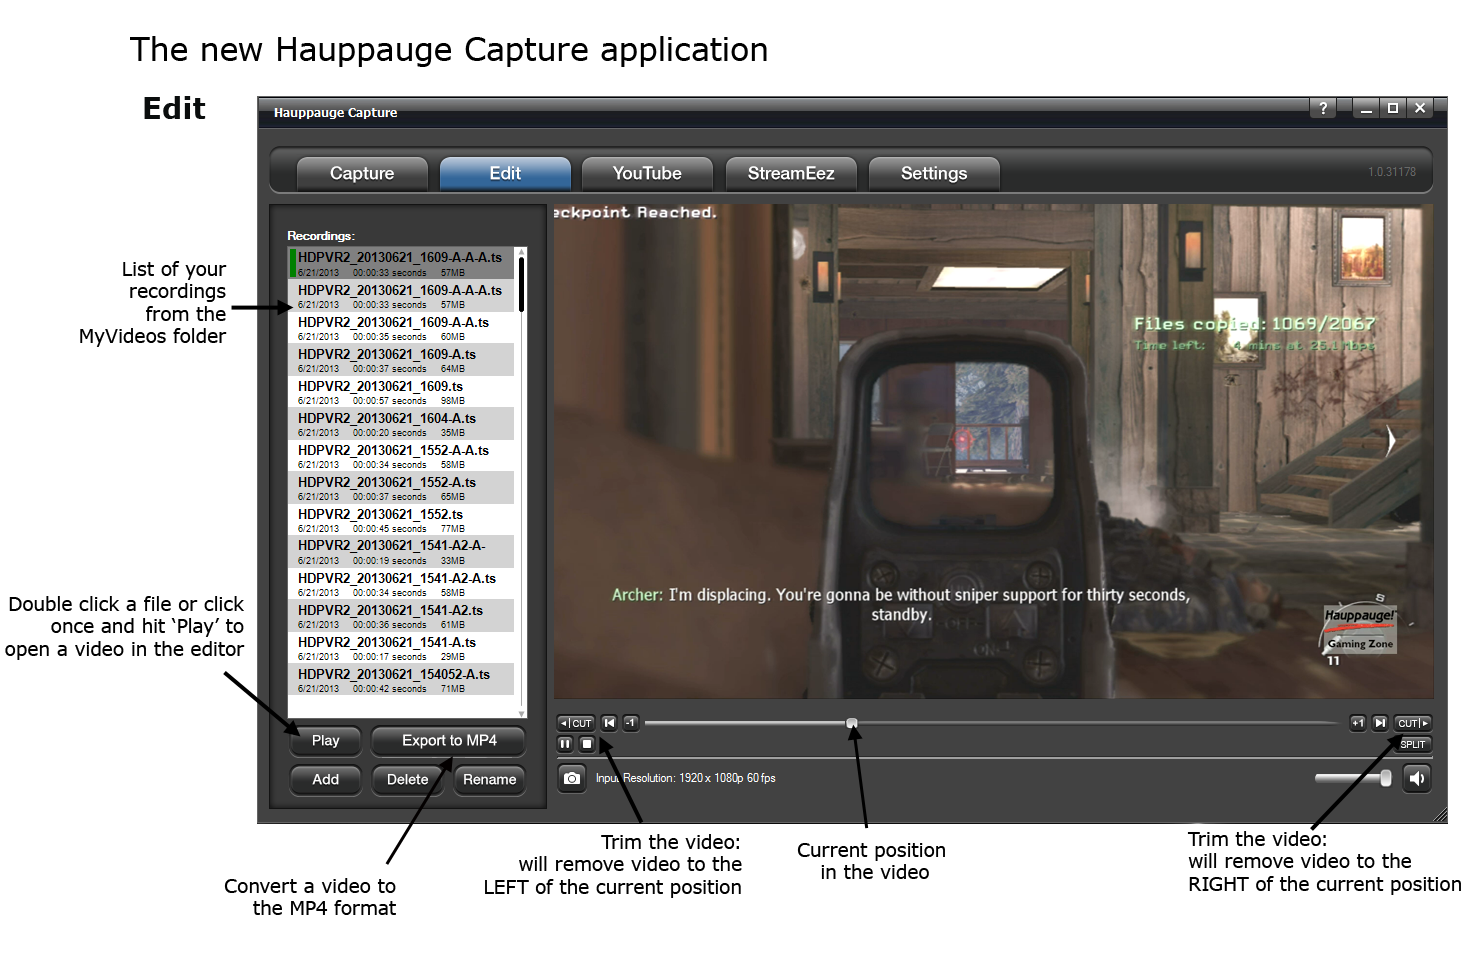
Task: Click the cut-right trim button
Action: (1413, 723)
